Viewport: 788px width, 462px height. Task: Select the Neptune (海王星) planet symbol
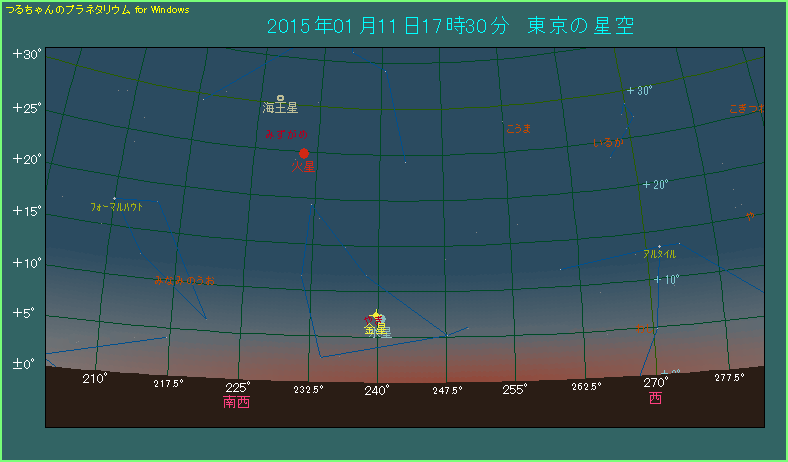(281, 96)
